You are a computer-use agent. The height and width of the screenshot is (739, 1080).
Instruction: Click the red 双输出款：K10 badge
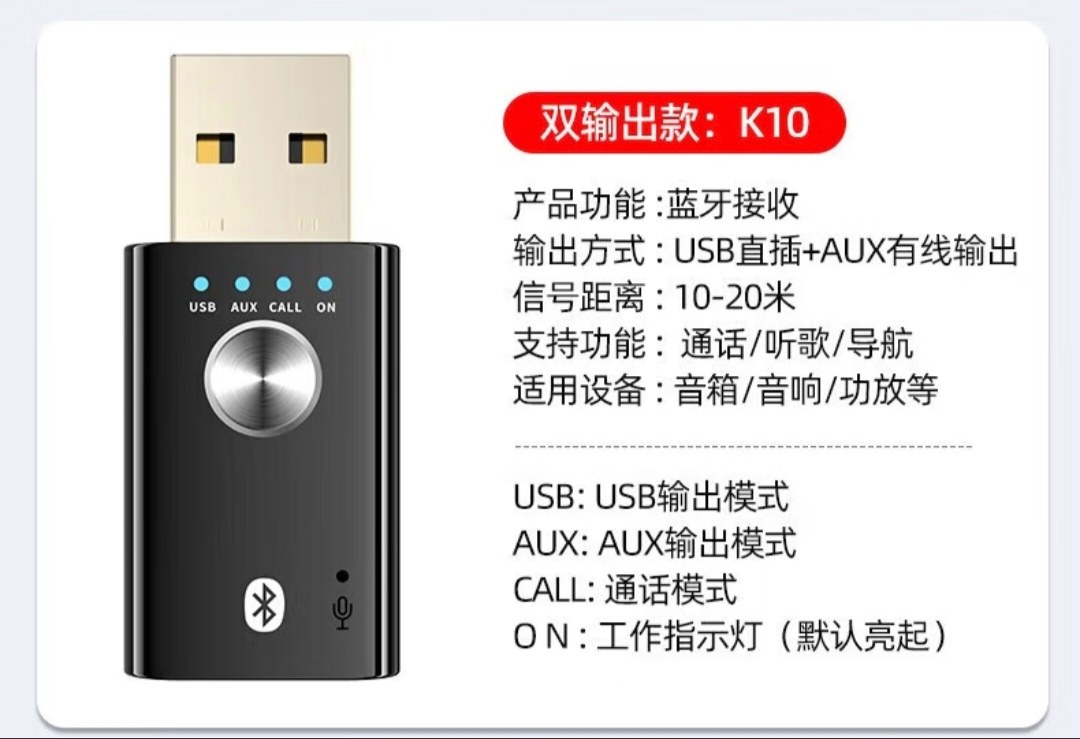click(x=674, y=123)
